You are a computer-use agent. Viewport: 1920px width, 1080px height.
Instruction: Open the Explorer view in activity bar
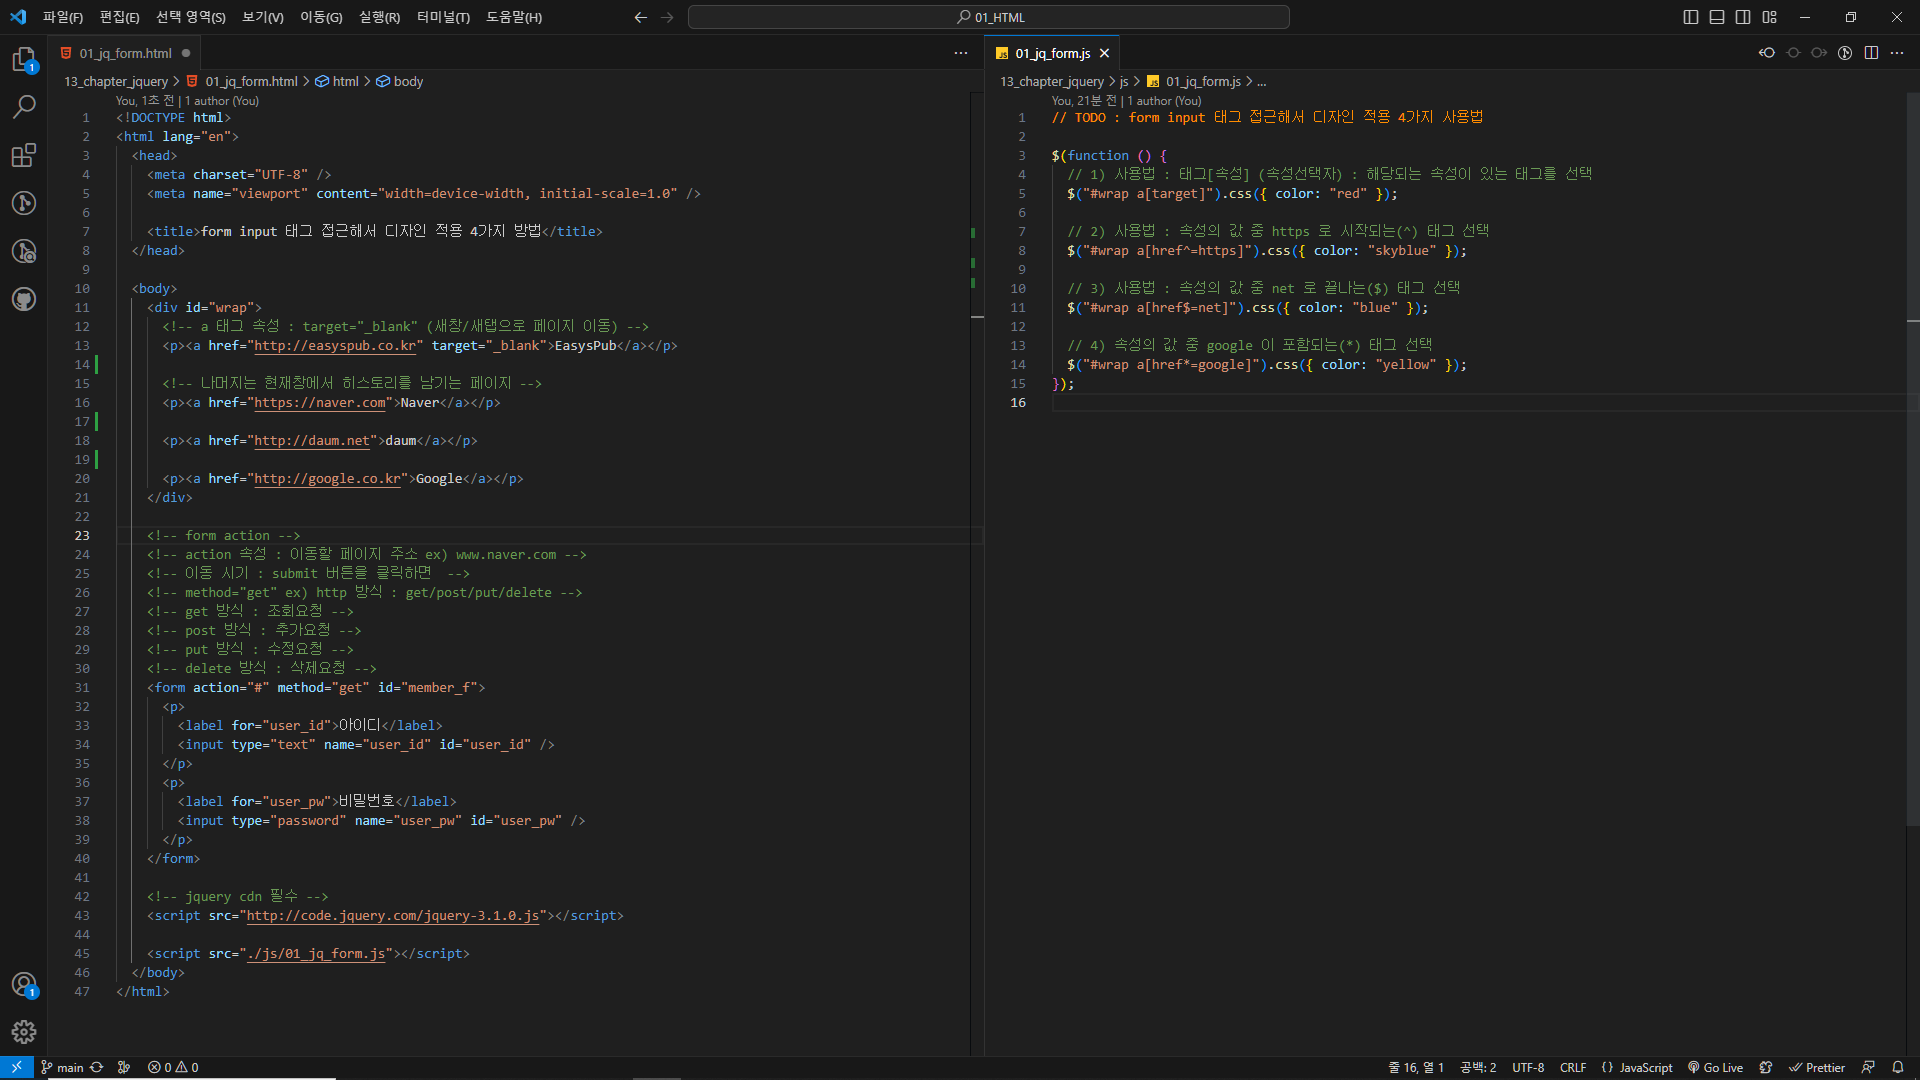point(24,60)
